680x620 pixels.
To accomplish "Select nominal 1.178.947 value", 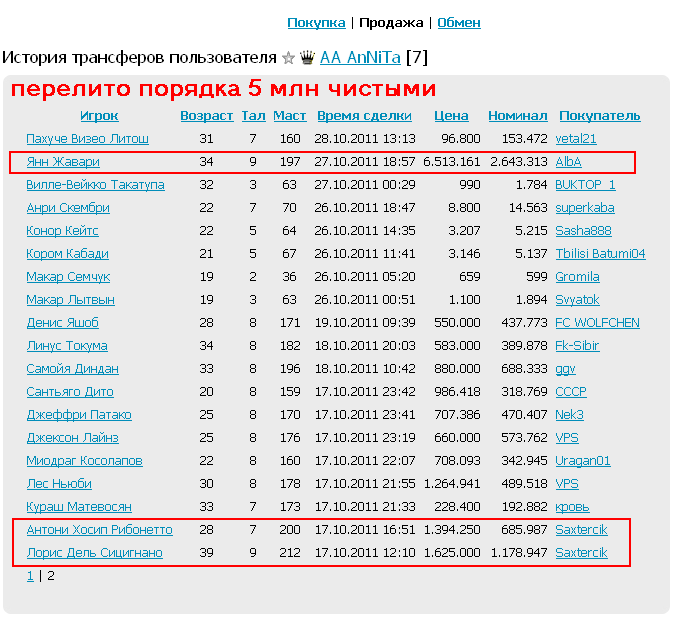I will click(x=519, y=552).
